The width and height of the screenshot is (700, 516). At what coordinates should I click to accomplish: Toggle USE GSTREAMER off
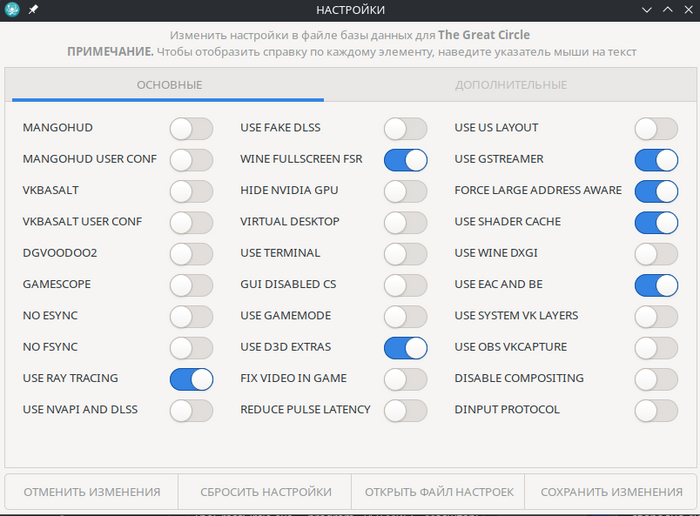coord(656,159)
